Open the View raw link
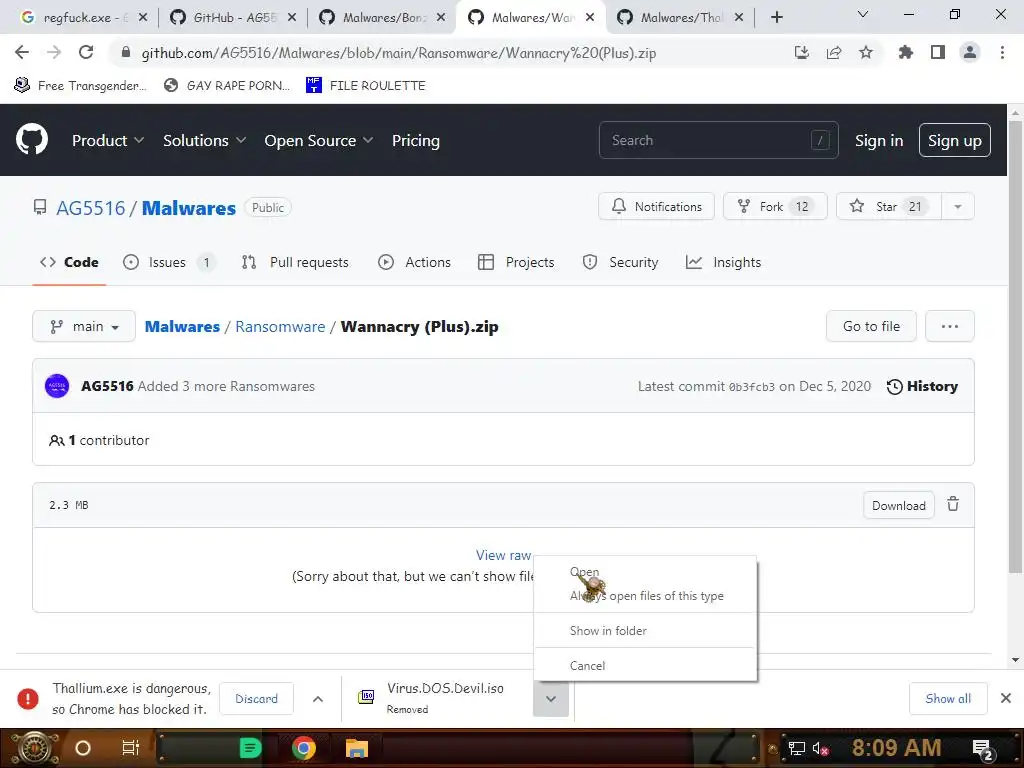1024x768 pixels. [x=503, y=555]
